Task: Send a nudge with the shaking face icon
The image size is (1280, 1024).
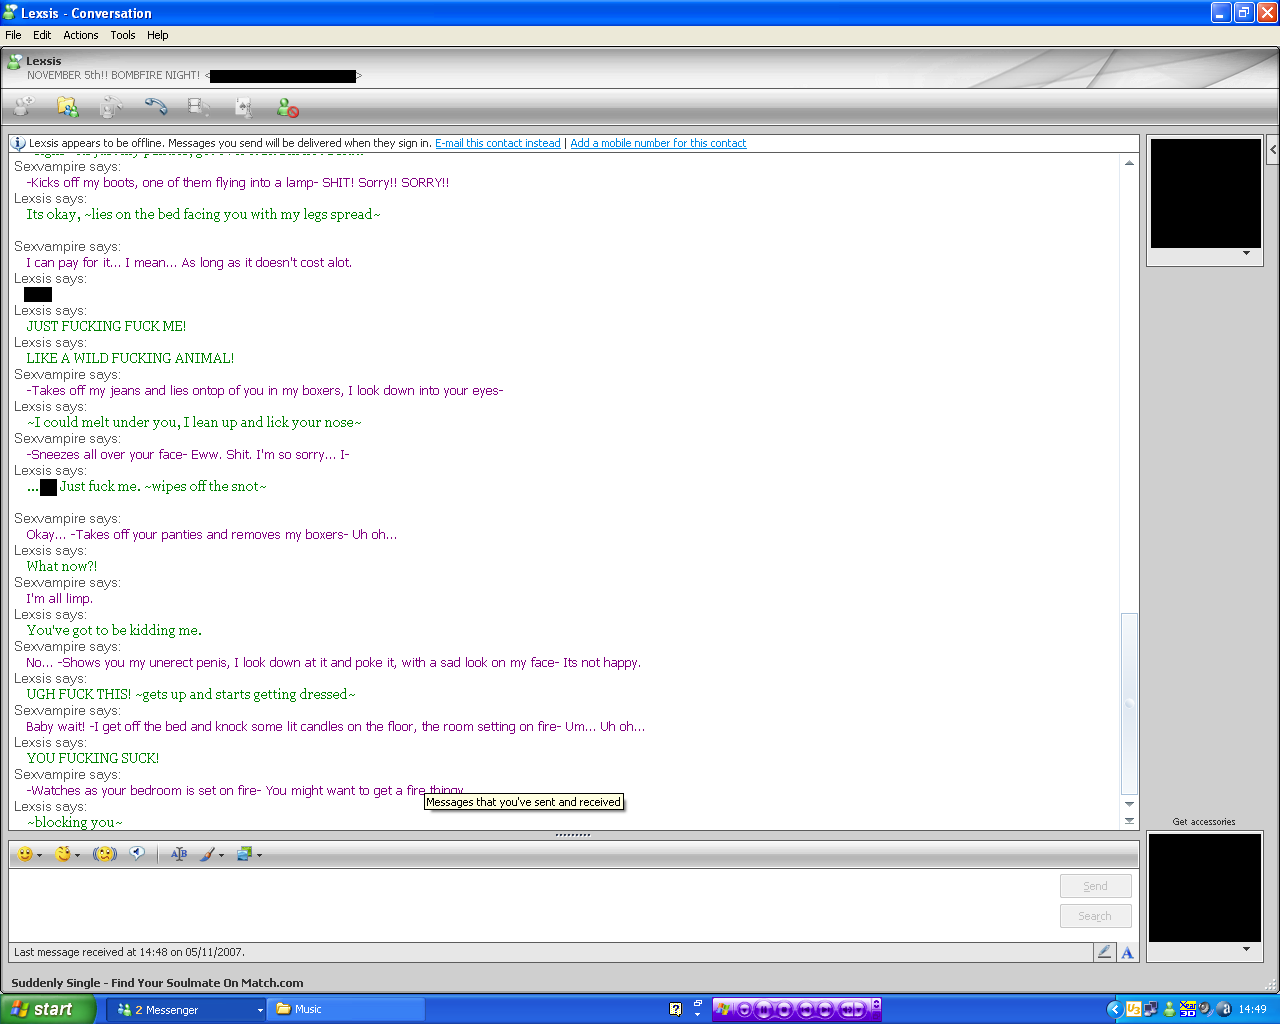Action: coord(105,854)
